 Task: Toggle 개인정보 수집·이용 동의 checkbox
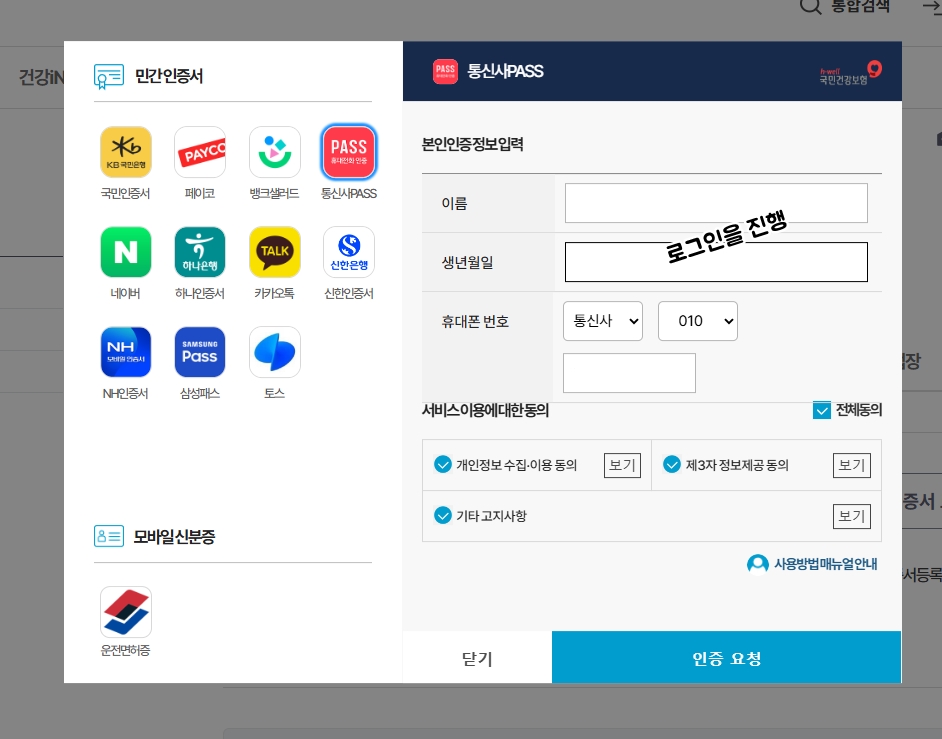point(443,464)
